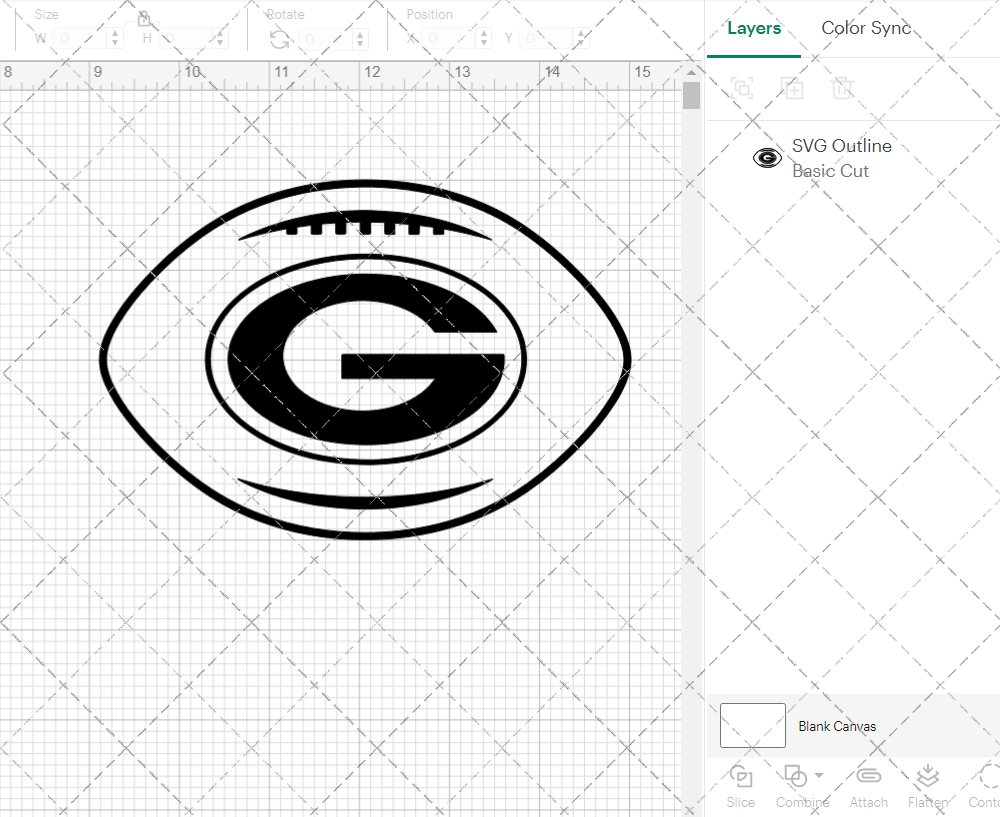Screen dimensions: 1000x817
Task: Click the Width size input field
Action: [80, 39]
